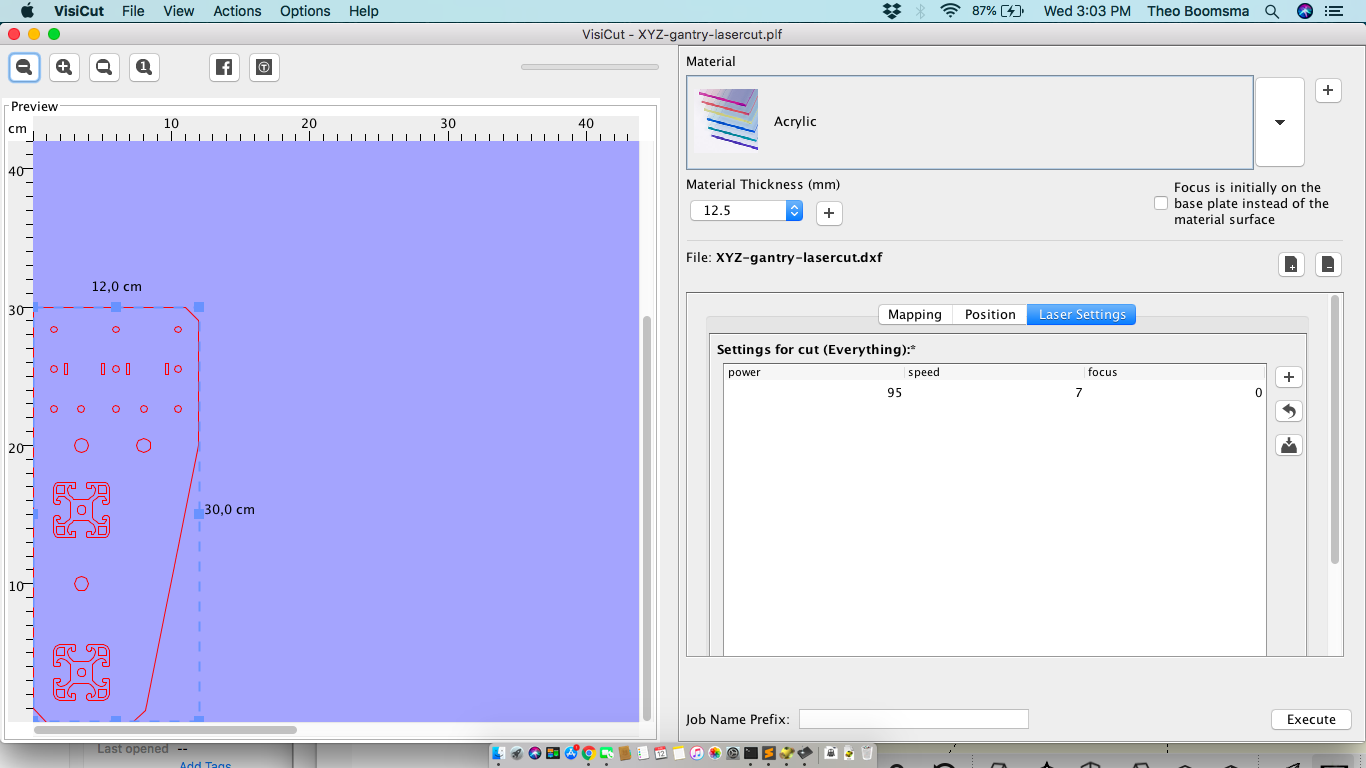
Task: Open the Thingiverse browser icon
Action: point(264,67)
